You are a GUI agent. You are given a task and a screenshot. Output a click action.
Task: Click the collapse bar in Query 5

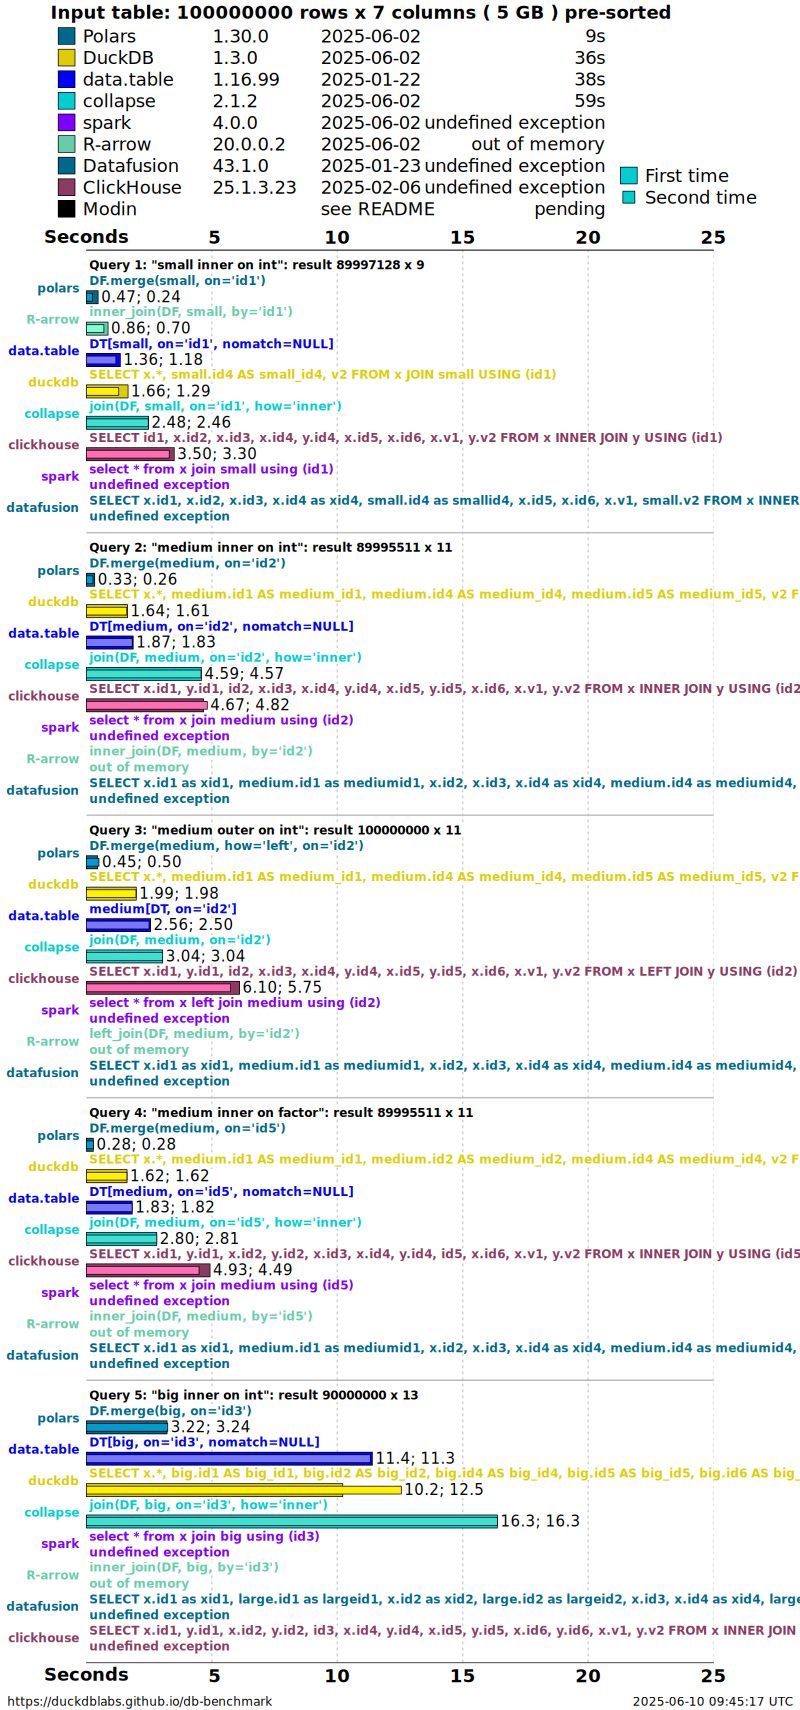tap(292, 1522)
